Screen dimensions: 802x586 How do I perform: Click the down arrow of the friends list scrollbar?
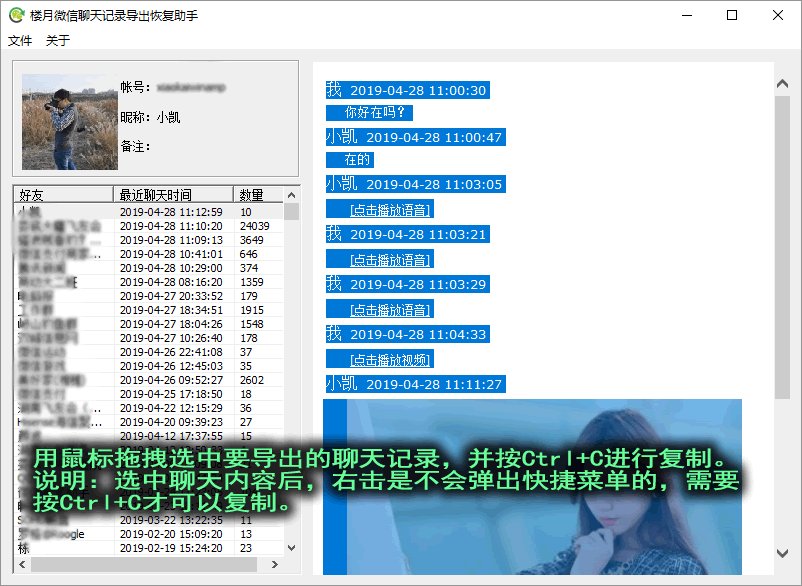click(291, 548)
